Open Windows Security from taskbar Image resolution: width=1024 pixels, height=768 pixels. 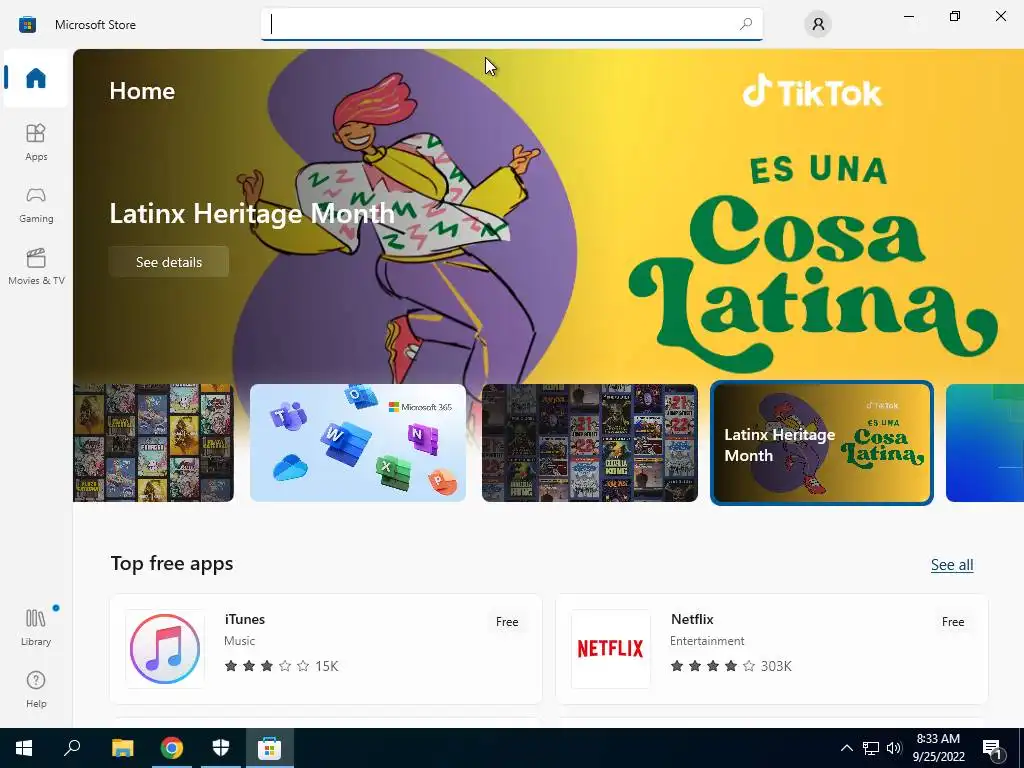tap(221, 748)
